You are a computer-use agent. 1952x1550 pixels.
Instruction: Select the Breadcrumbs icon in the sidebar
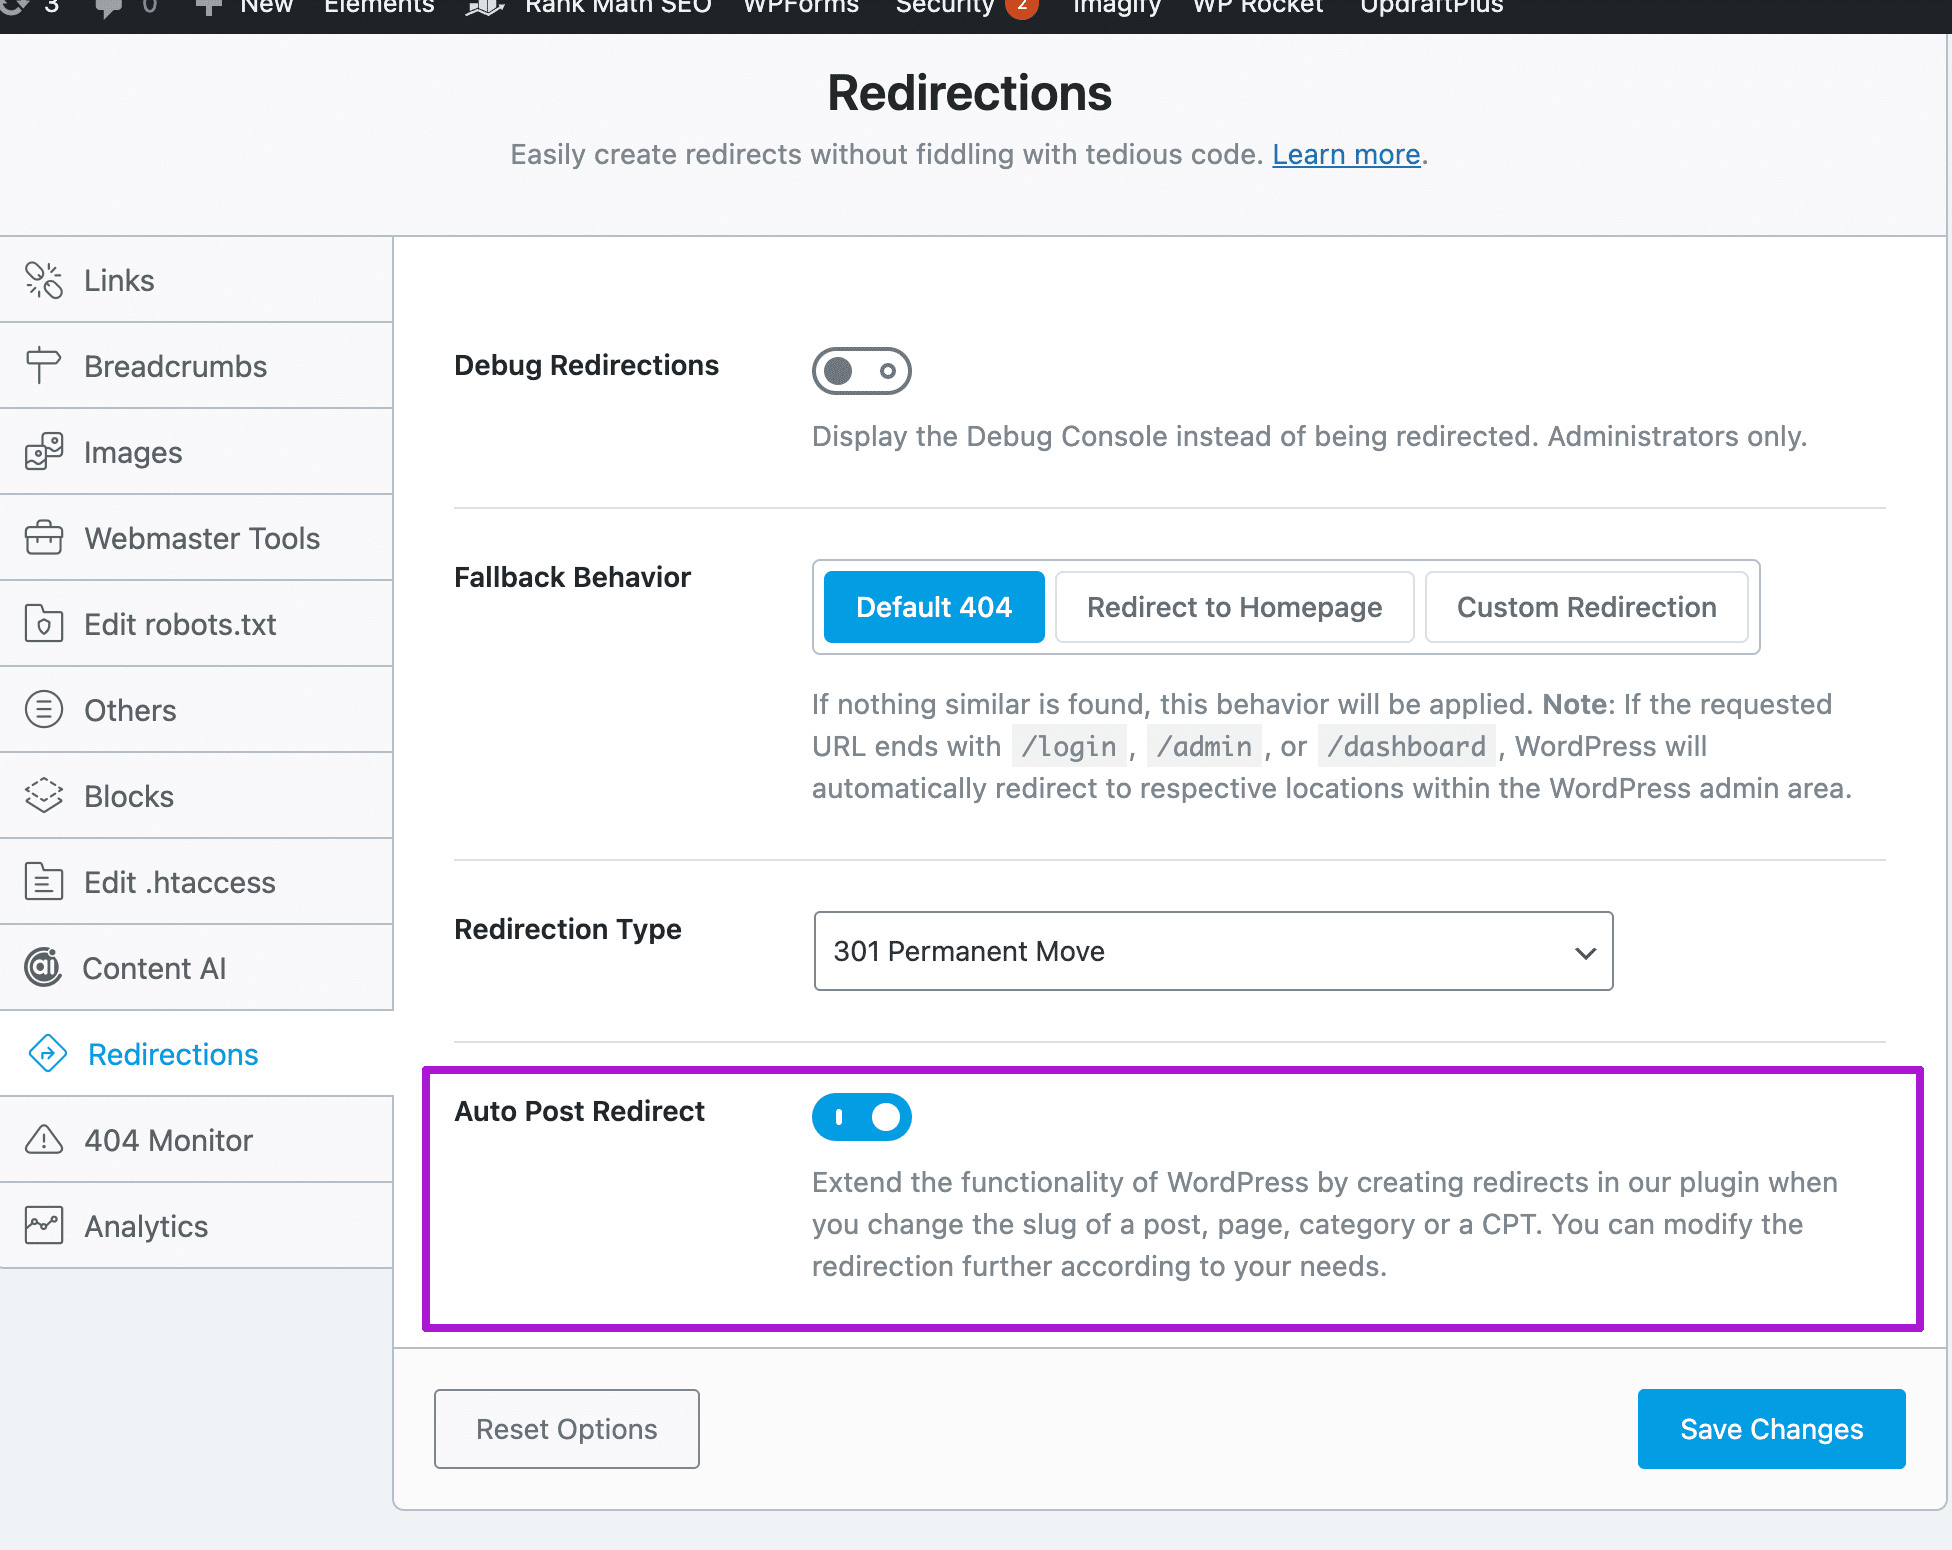coord(44,365)
